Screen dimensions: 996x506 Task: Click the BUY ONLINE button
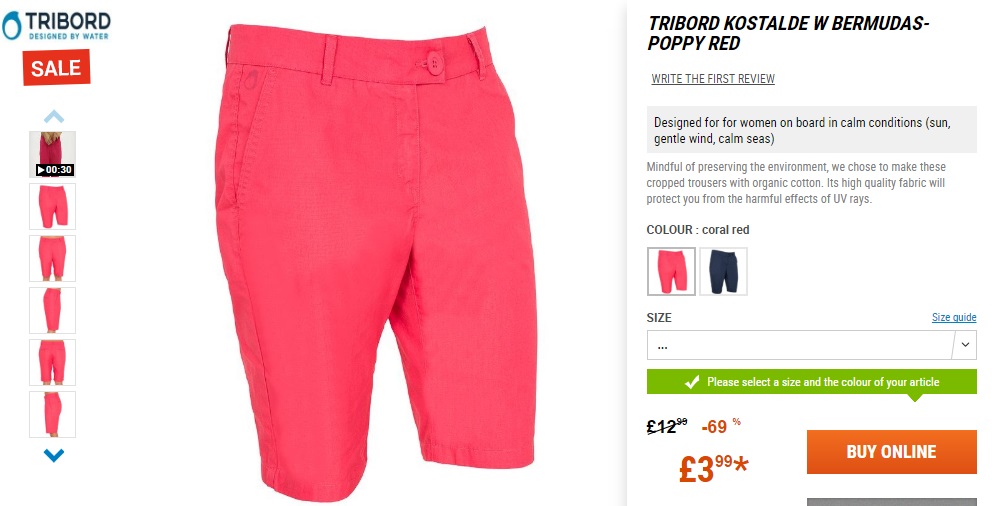(x=892, y=452)
